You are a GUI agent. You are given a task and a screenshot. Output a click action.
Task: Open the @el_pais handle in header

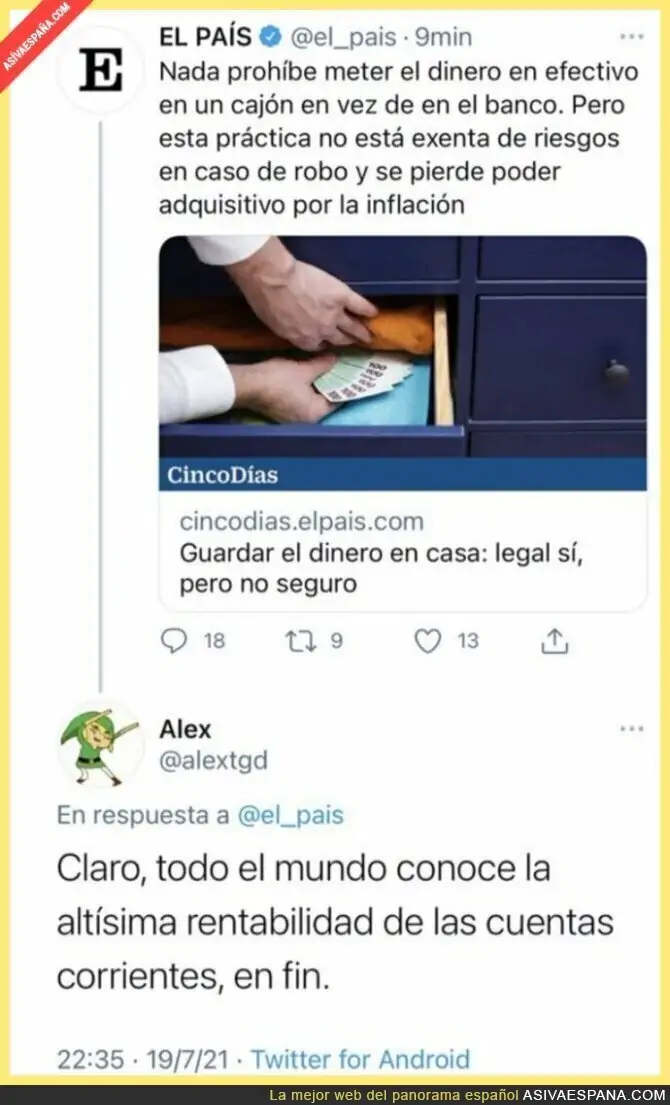tap(342, 37)
